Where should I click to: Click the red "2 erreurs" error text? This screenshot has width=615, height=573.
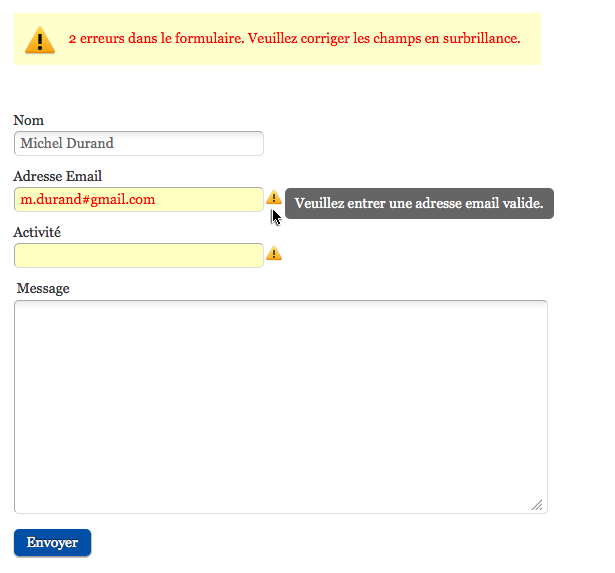click(x=96, y=40)
